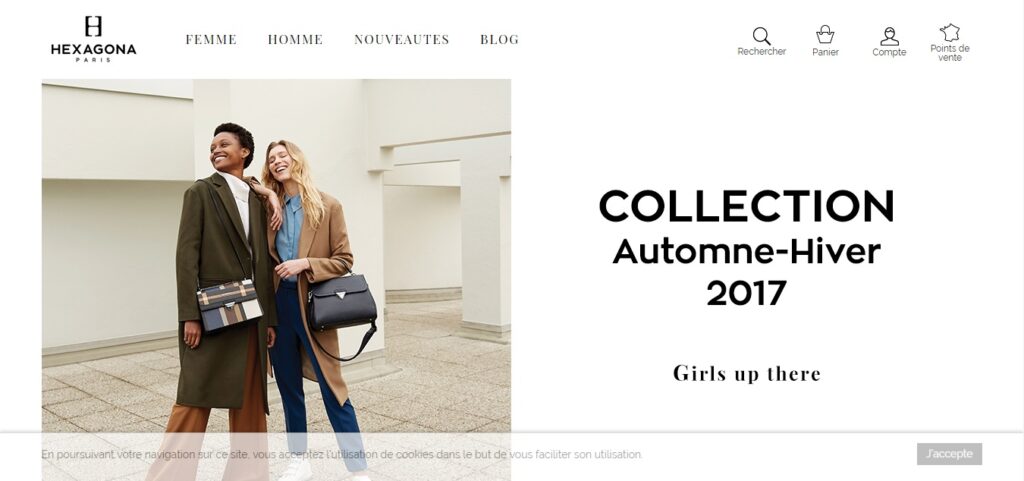1024x481 pixels.
Task: Click the Rechercher text label
Action: tap(761, 52)
